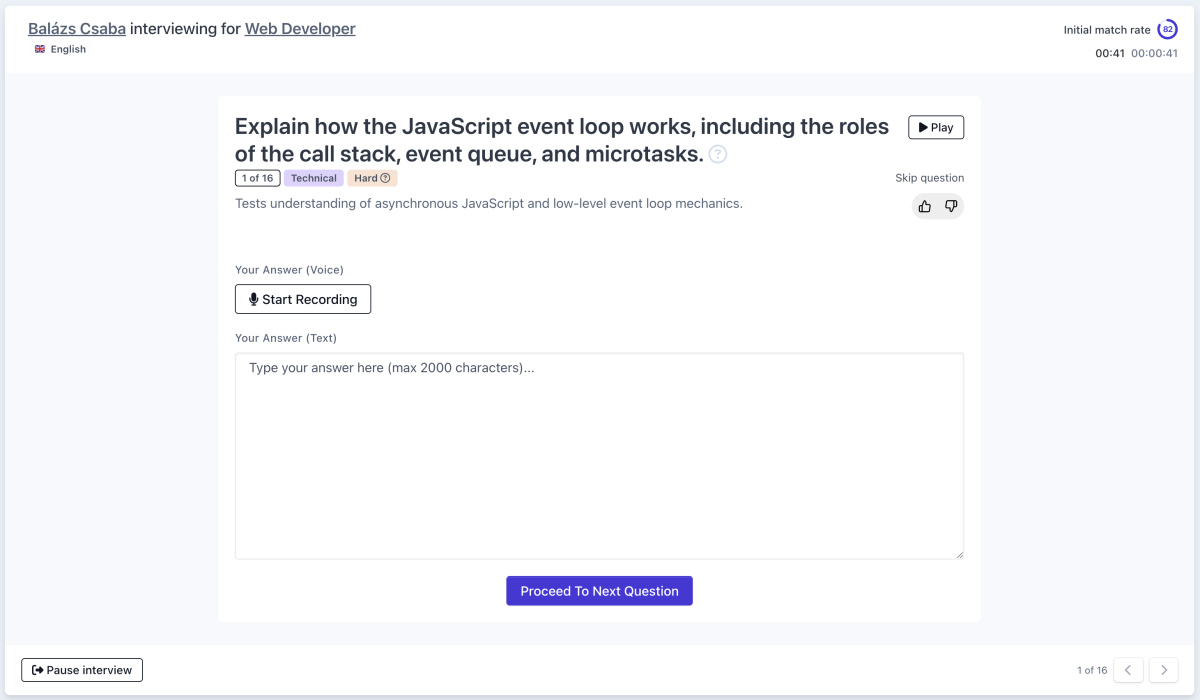The image size is (1200, 700).
Task: Click the exit icon inside Pause interview
Action: [x=37, y=670]
